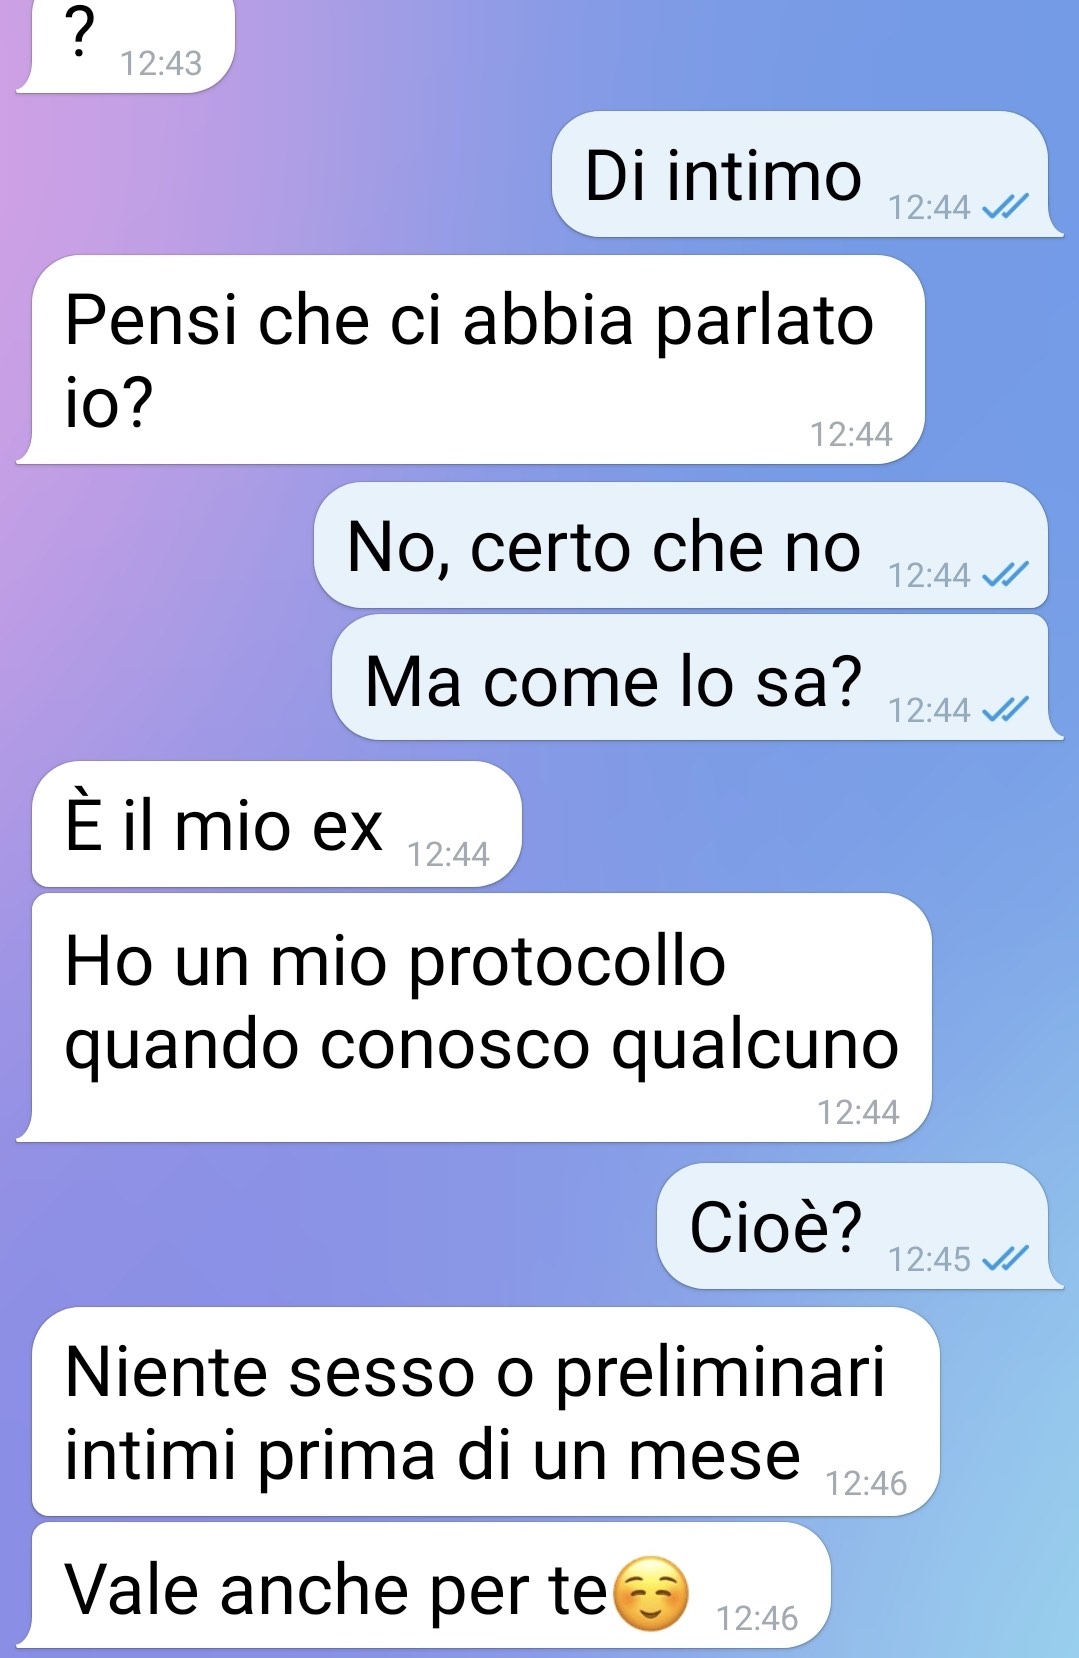Screen dimensions: 1079x1658
Task: Tap the "No, certo che no" bubble
Action: click(x=682, y=545)
